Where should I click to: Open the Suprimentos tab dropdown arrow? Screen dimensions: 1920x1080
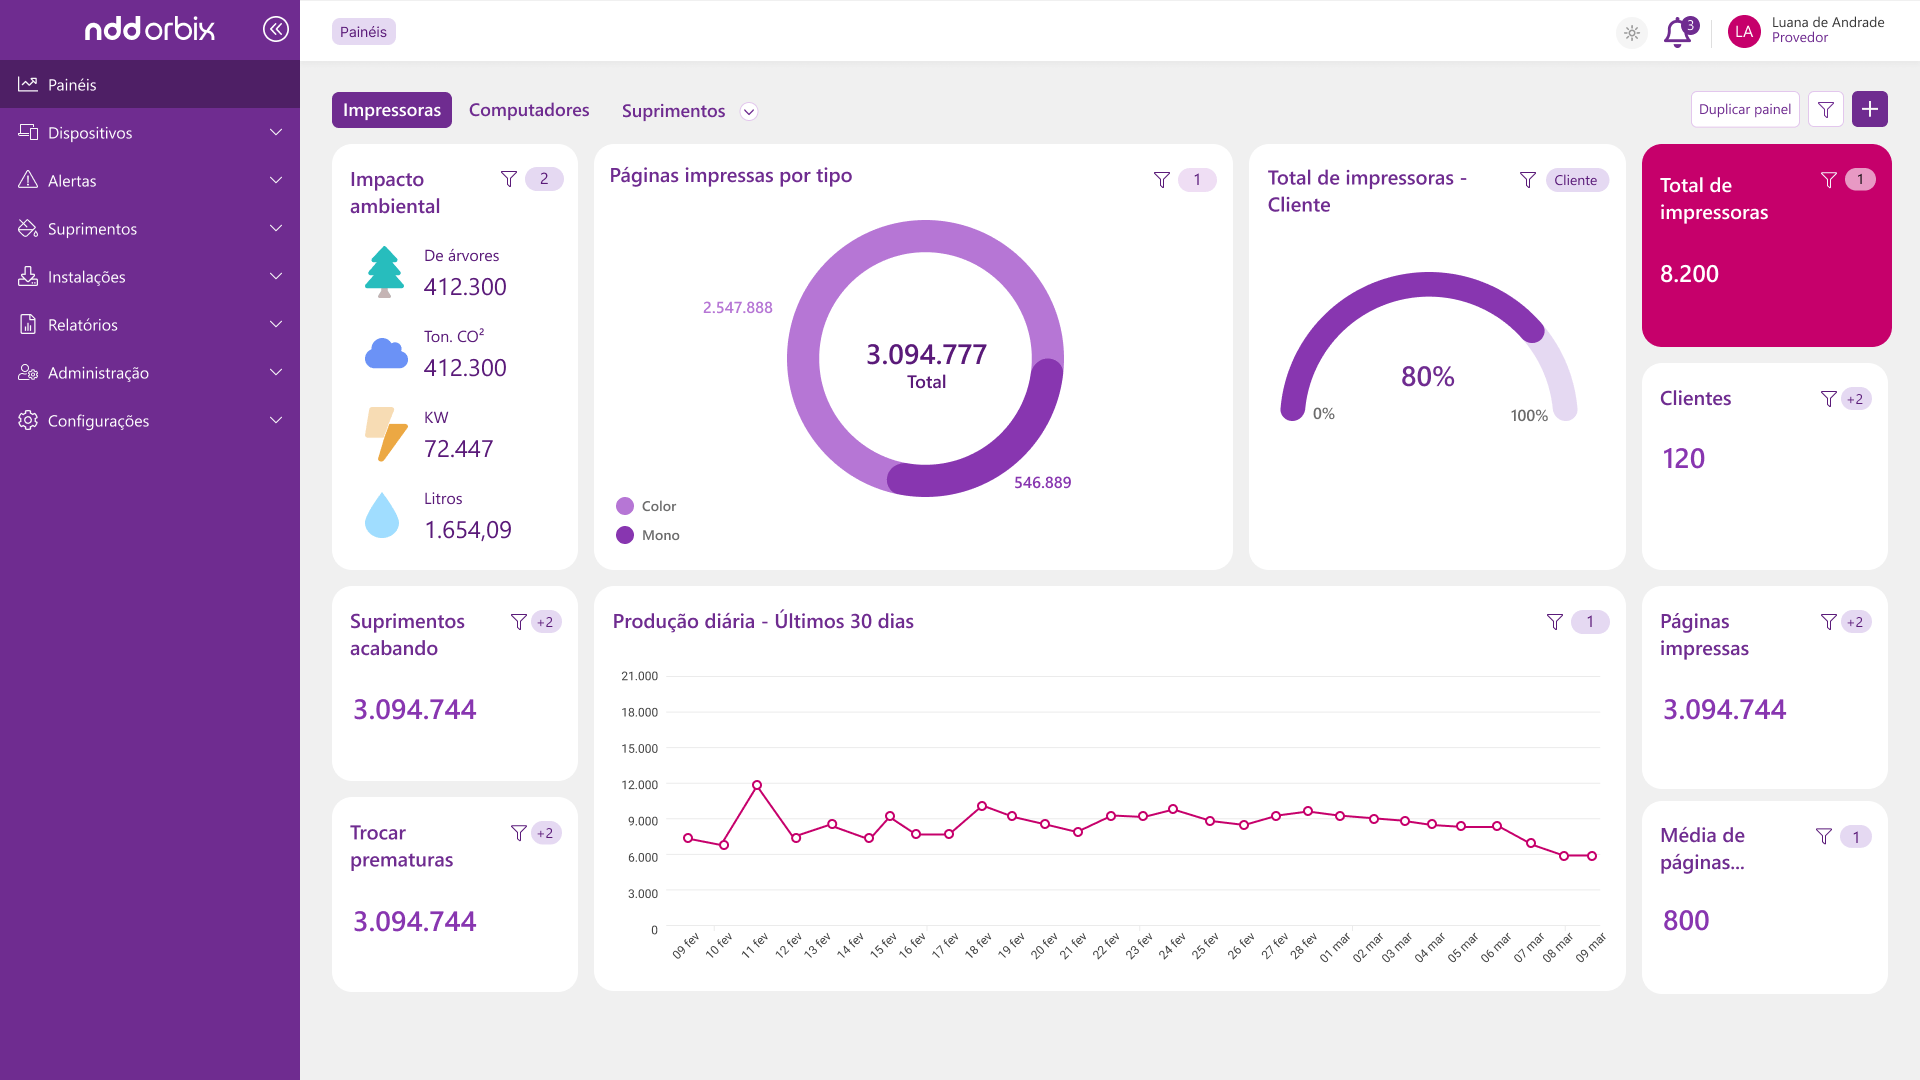pyautogui.click(x=748, y=111)
